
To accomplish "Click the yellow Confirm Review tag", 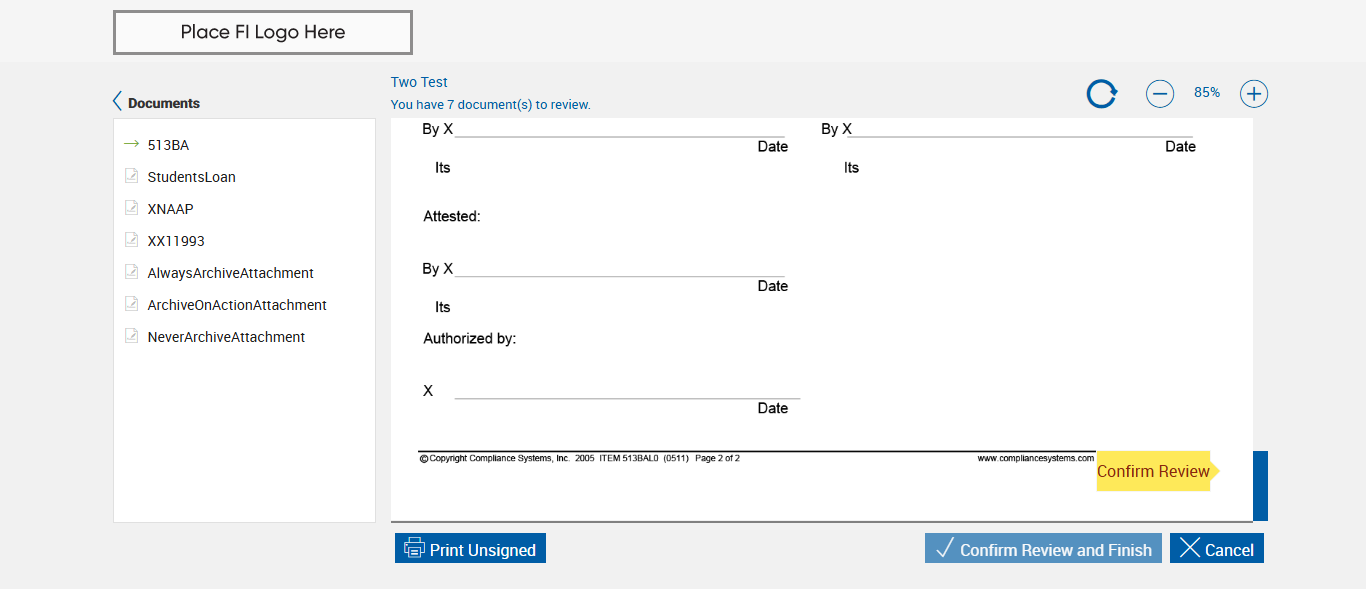I will (1153, 471).
